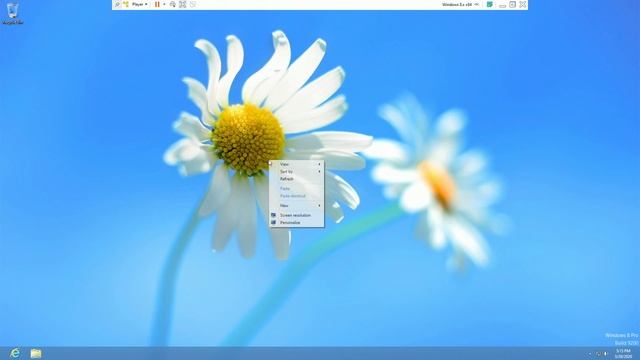Pause the virtual machine with the orange pause button
The image size is (640, 360).
157,4
